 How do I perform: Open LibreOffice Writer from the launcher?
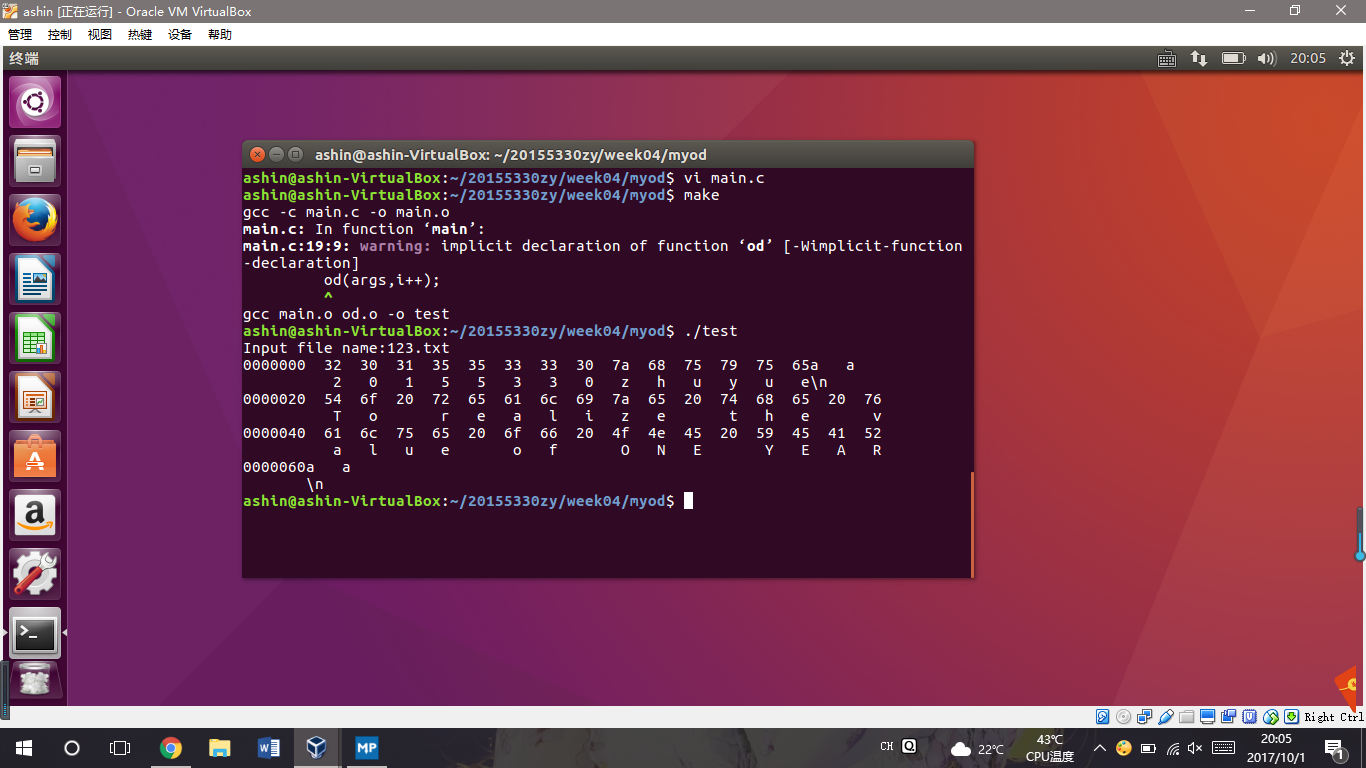[35, 278]
